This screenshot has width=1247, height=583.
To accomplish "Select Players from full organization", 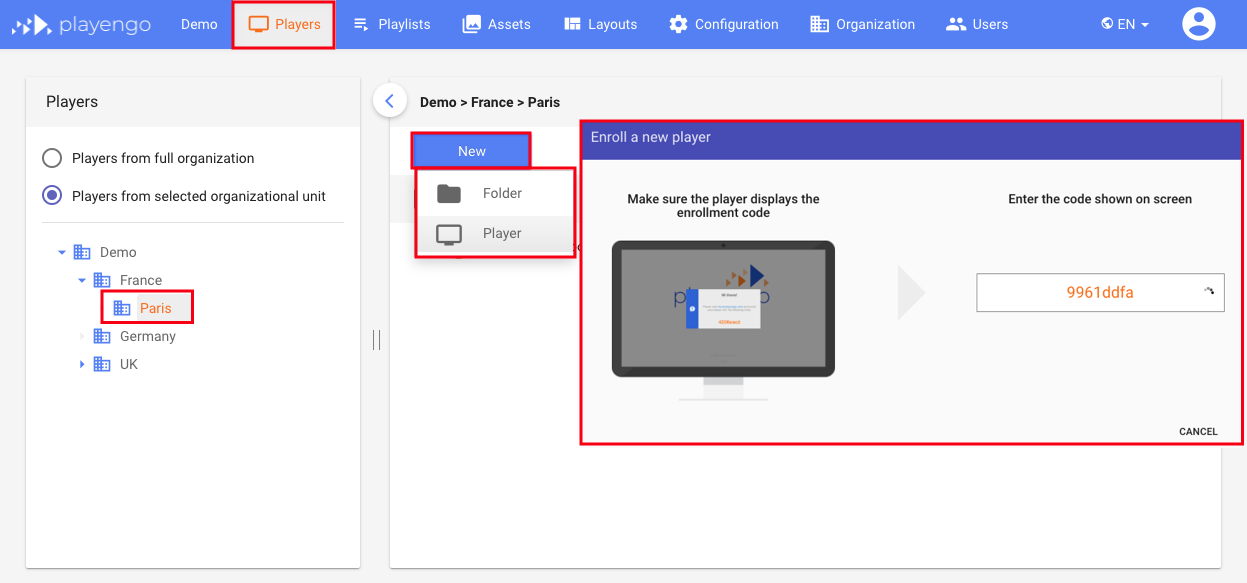I will (x=148, y=158).
